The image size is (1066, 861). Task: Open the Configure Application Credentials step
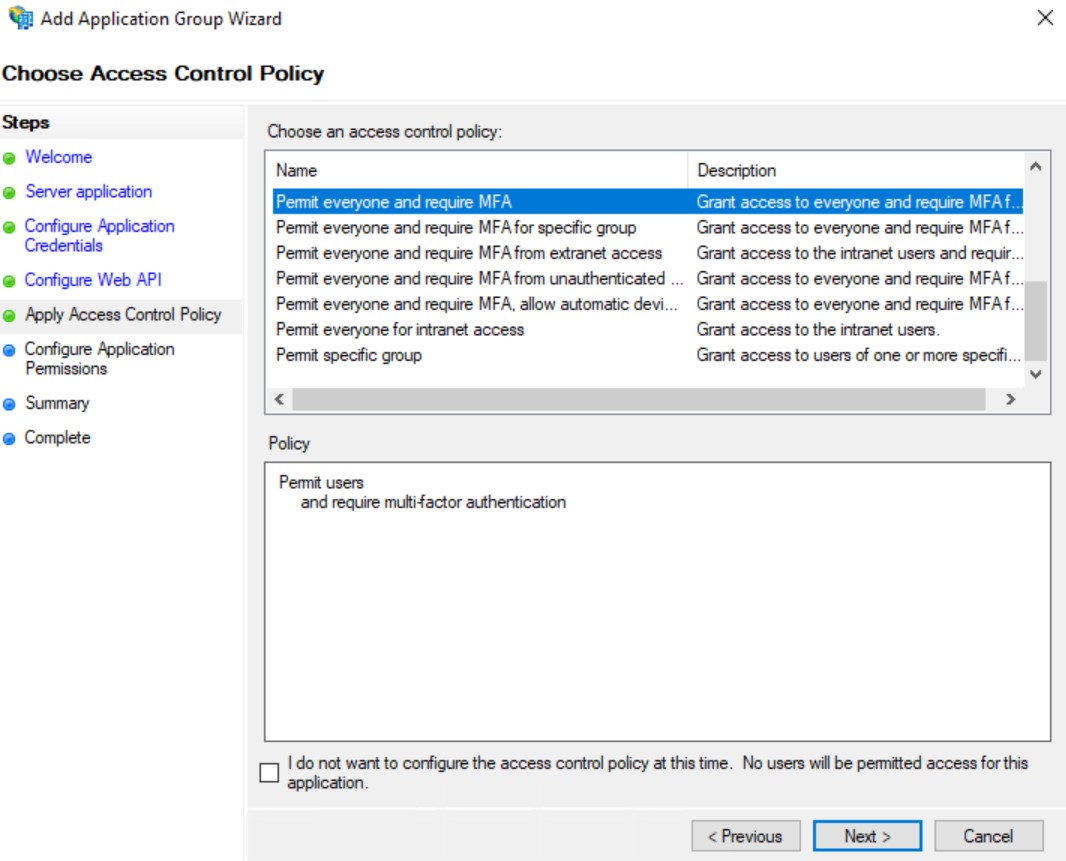tap(99, 235)
